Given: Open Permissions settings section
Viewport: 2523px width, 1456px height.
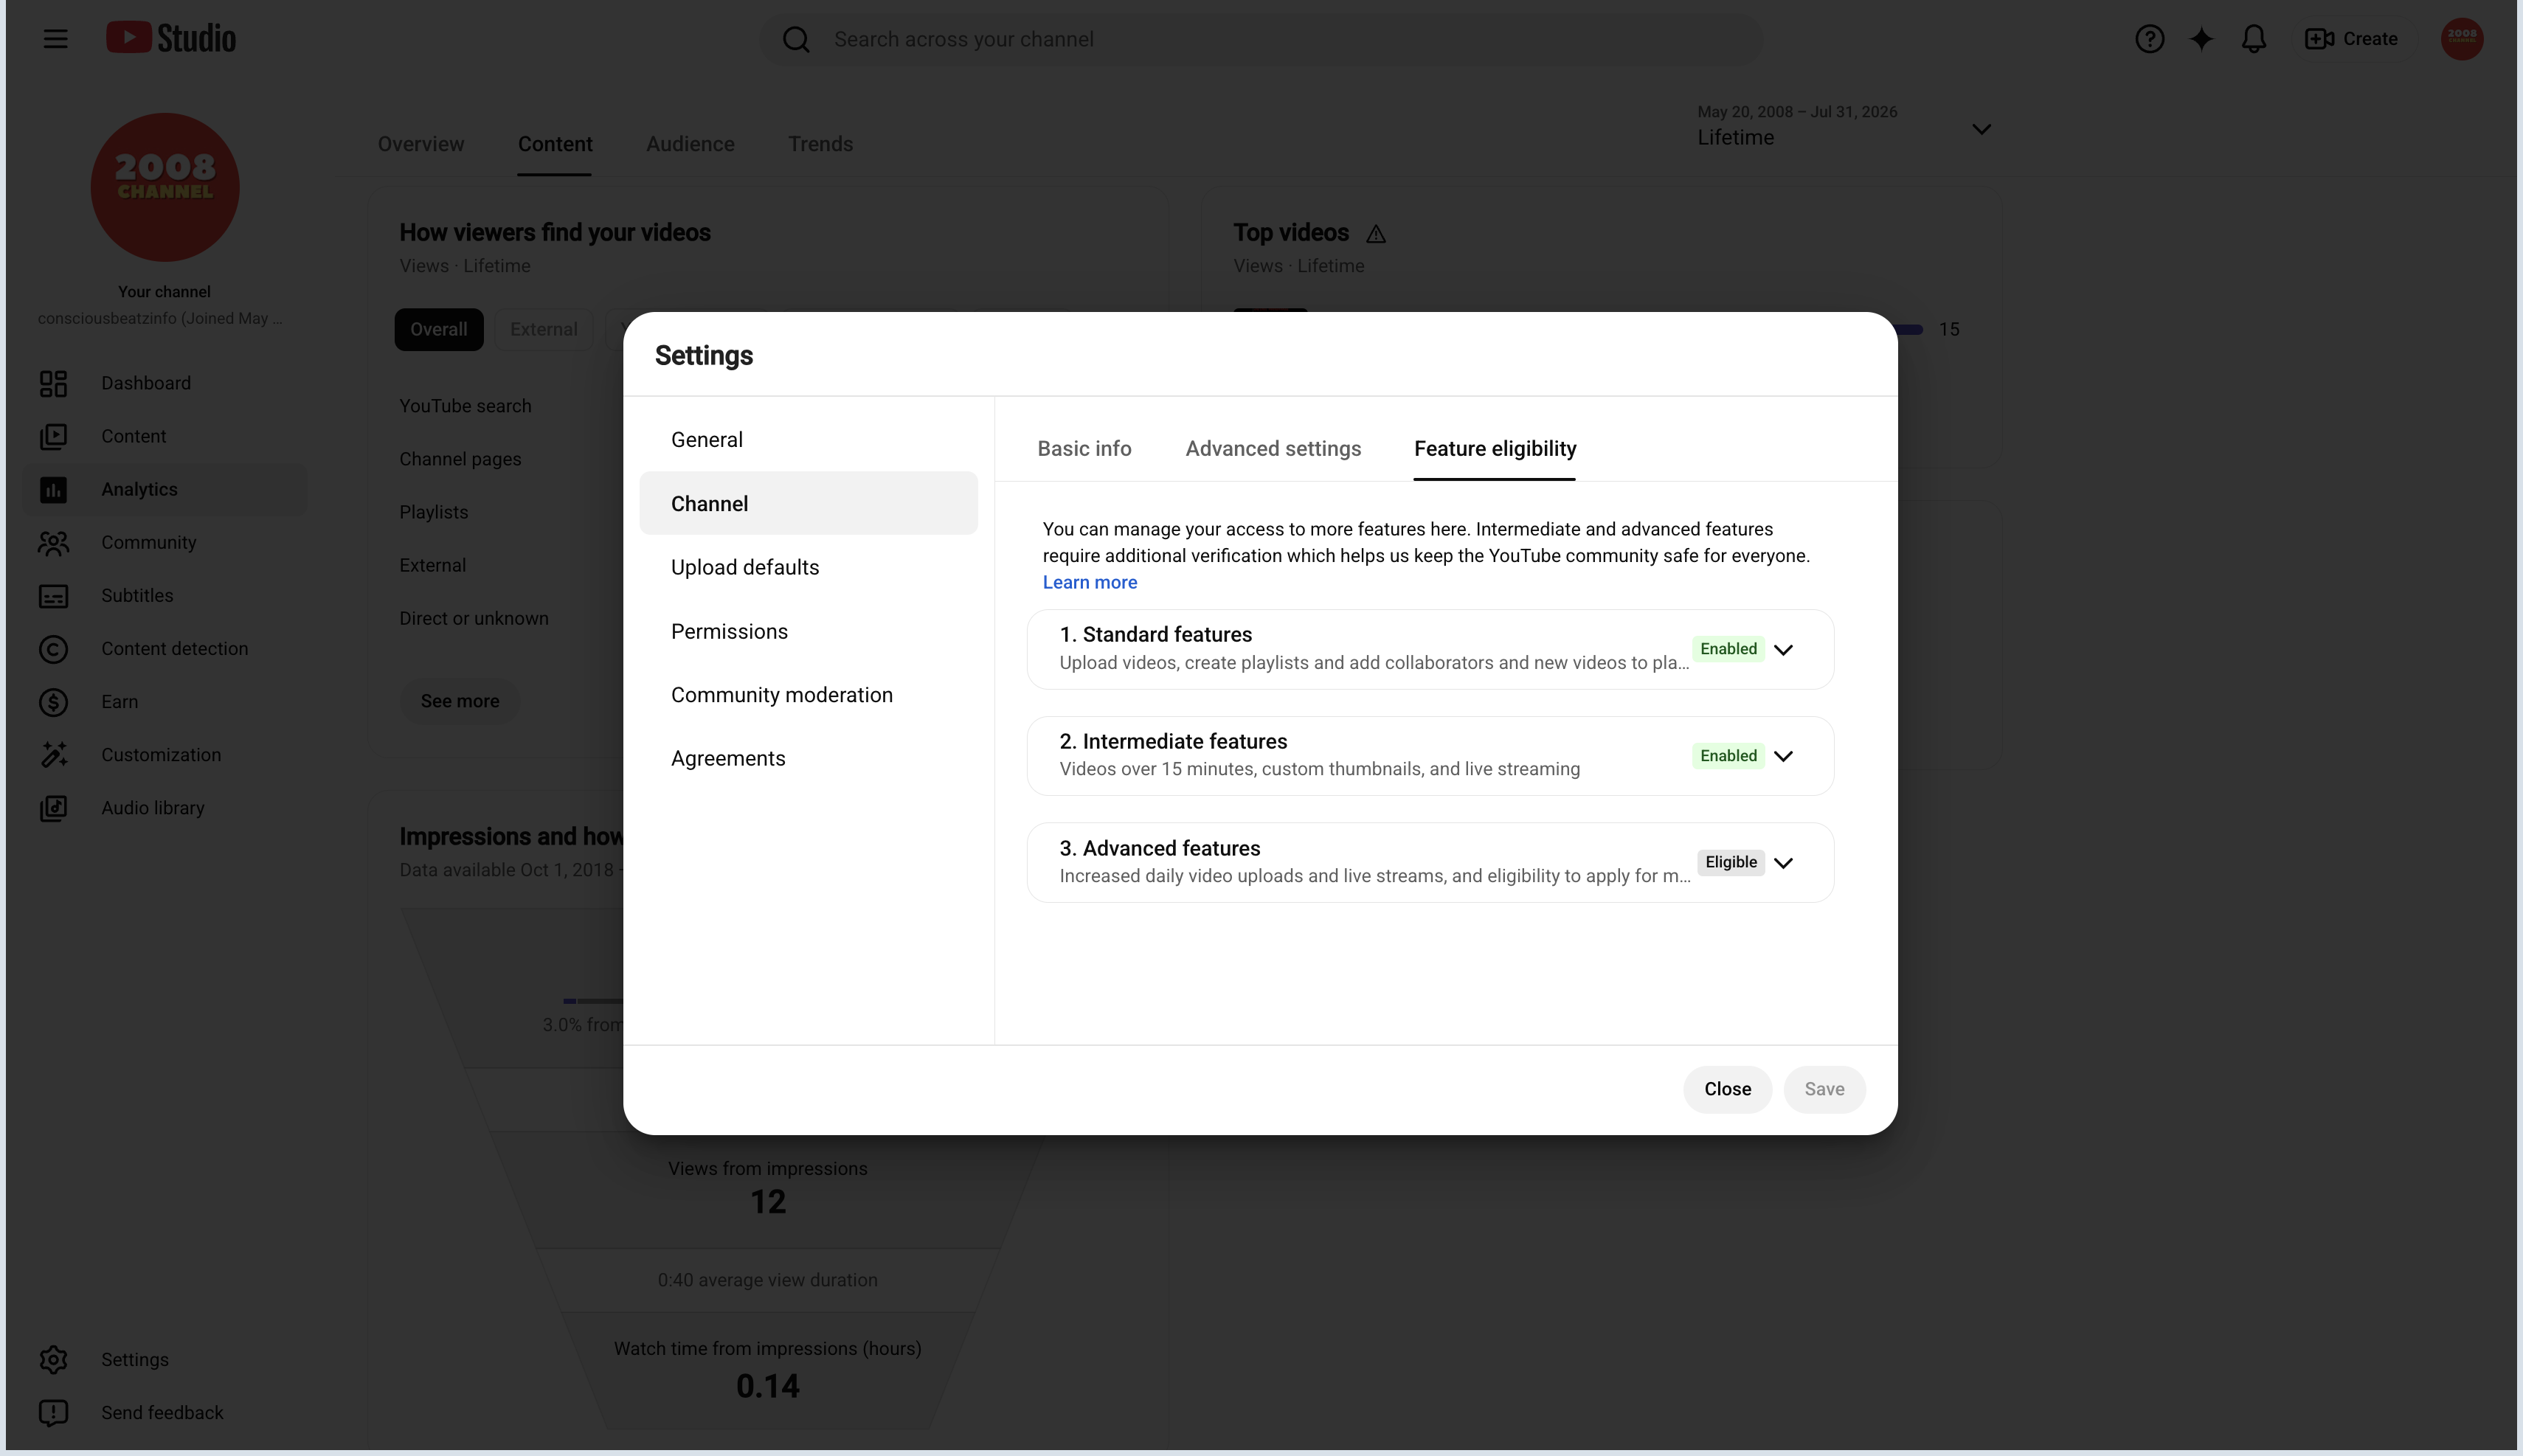Looking at the screenshot, I should (x=808, y=631).
